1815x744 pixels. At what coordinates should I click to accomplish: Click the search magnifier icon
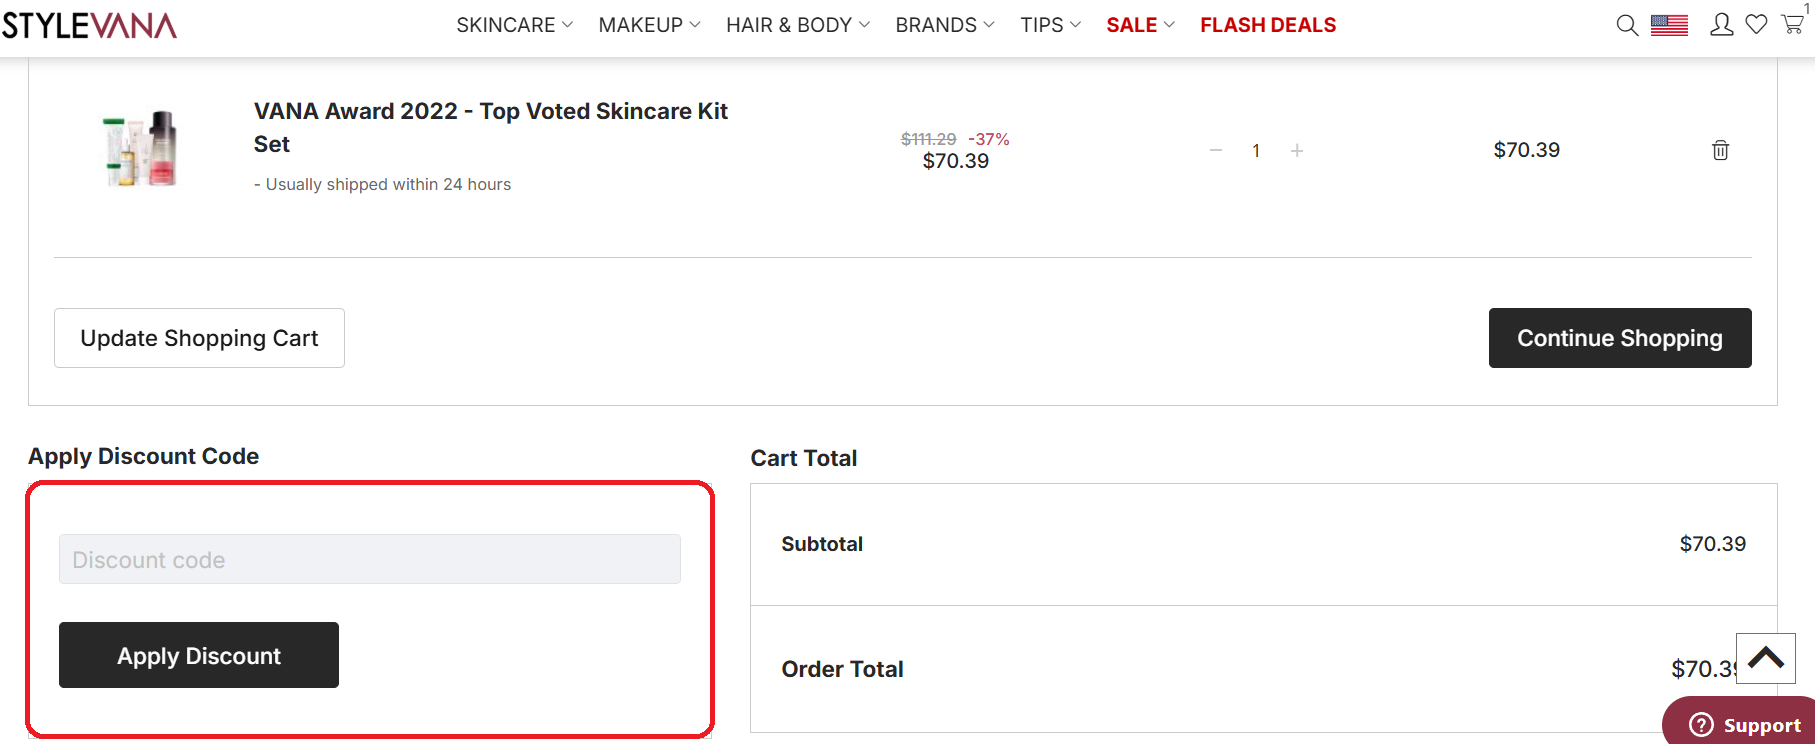point(1627,25)
